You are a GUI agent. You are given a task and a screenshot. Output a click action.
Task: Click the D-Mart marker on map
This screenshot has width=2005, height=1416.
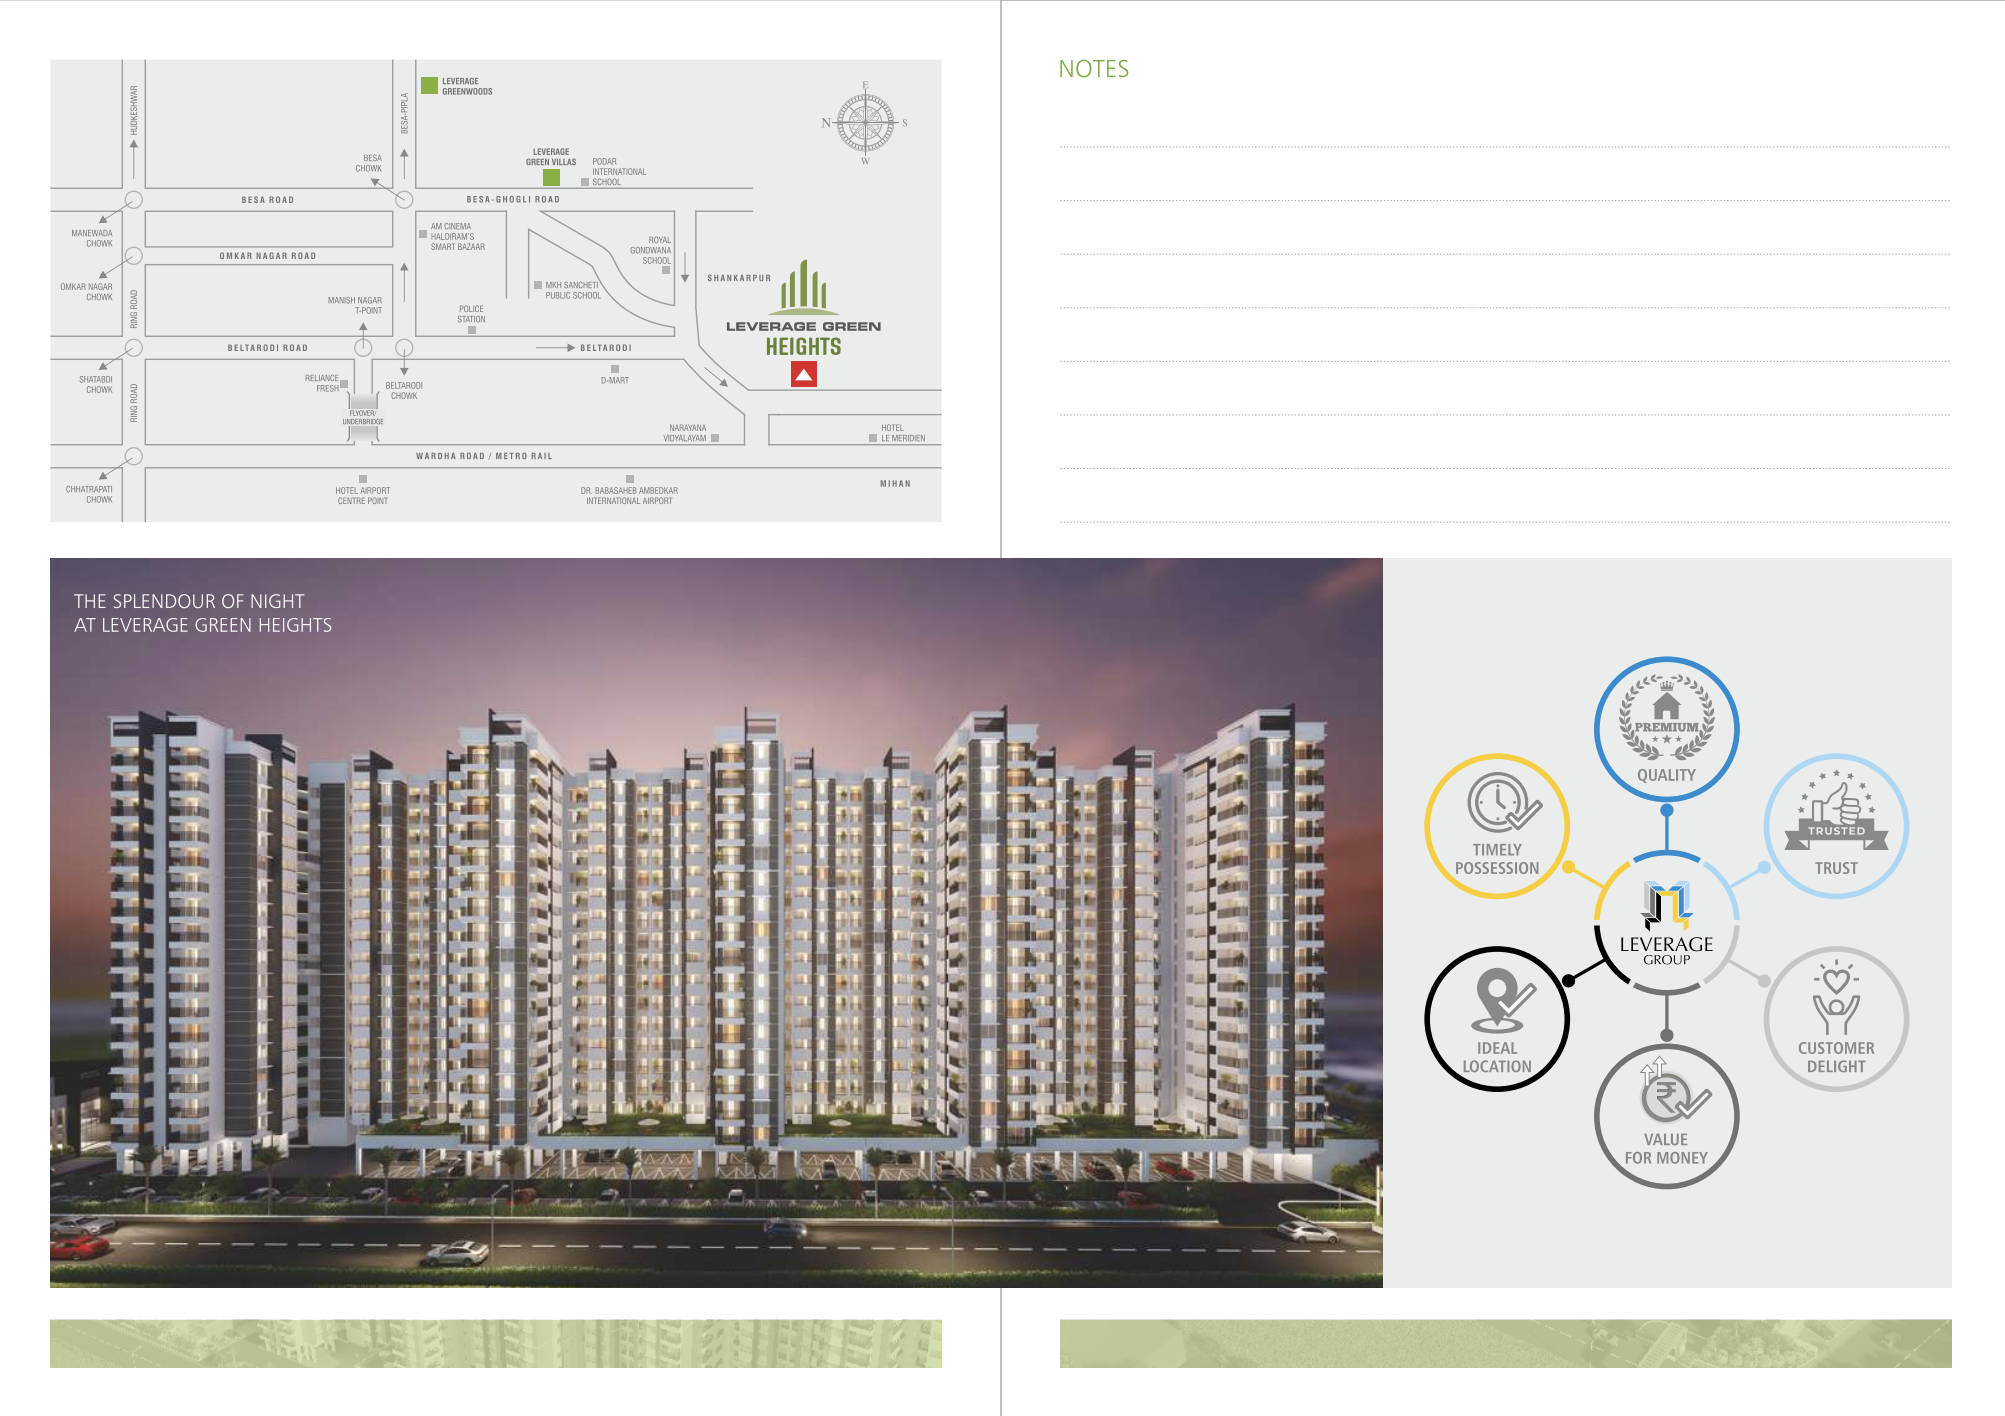[615, 369]
